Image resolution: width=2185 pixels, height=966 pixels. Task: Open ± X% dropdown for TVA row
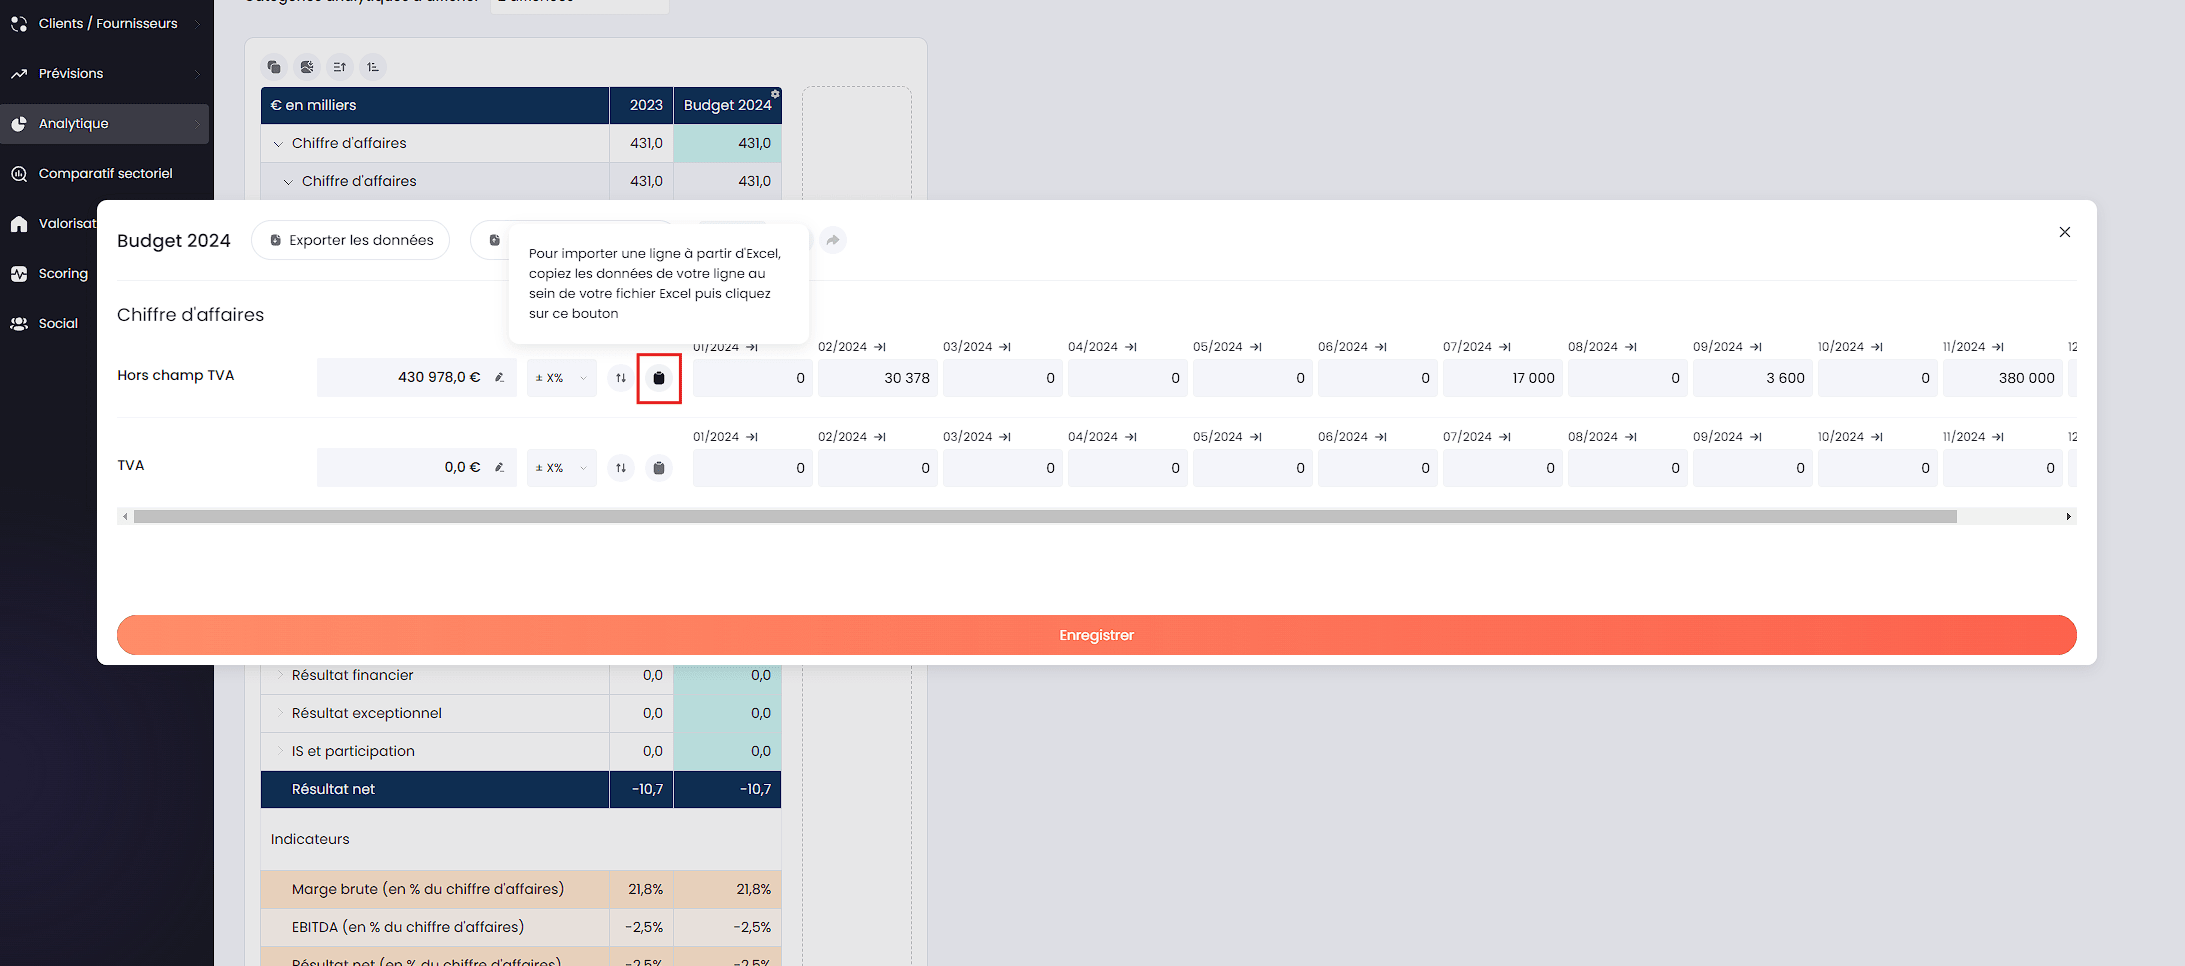coord(562,468)
